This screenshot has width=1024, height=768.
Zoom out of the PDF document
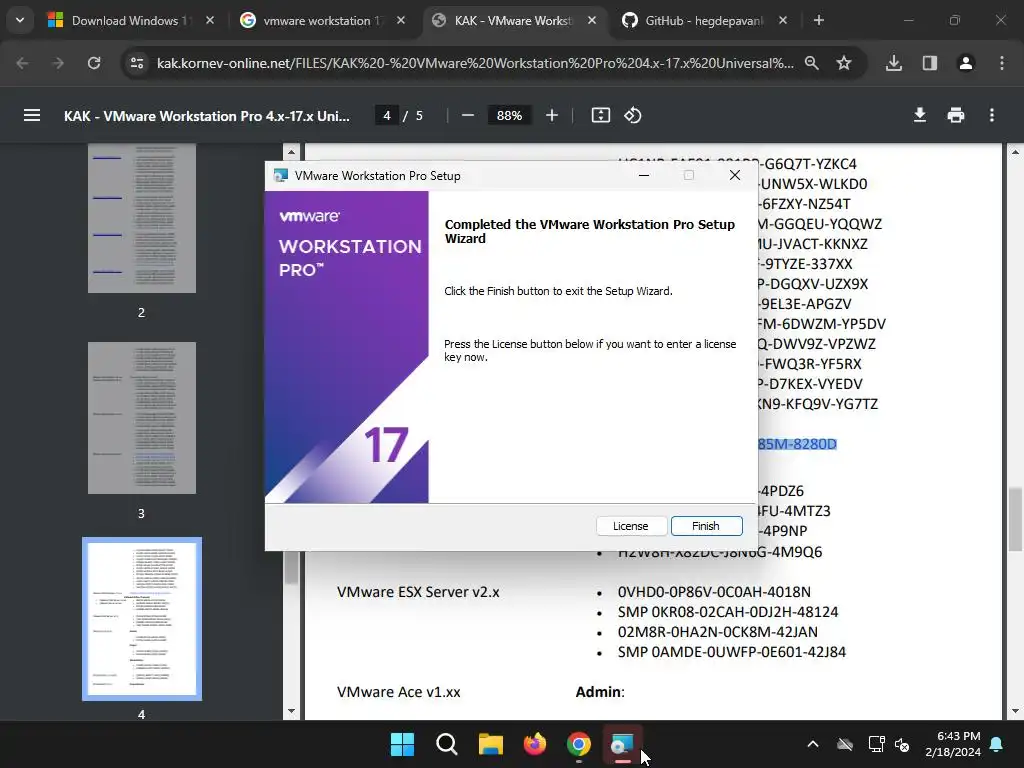468,116
